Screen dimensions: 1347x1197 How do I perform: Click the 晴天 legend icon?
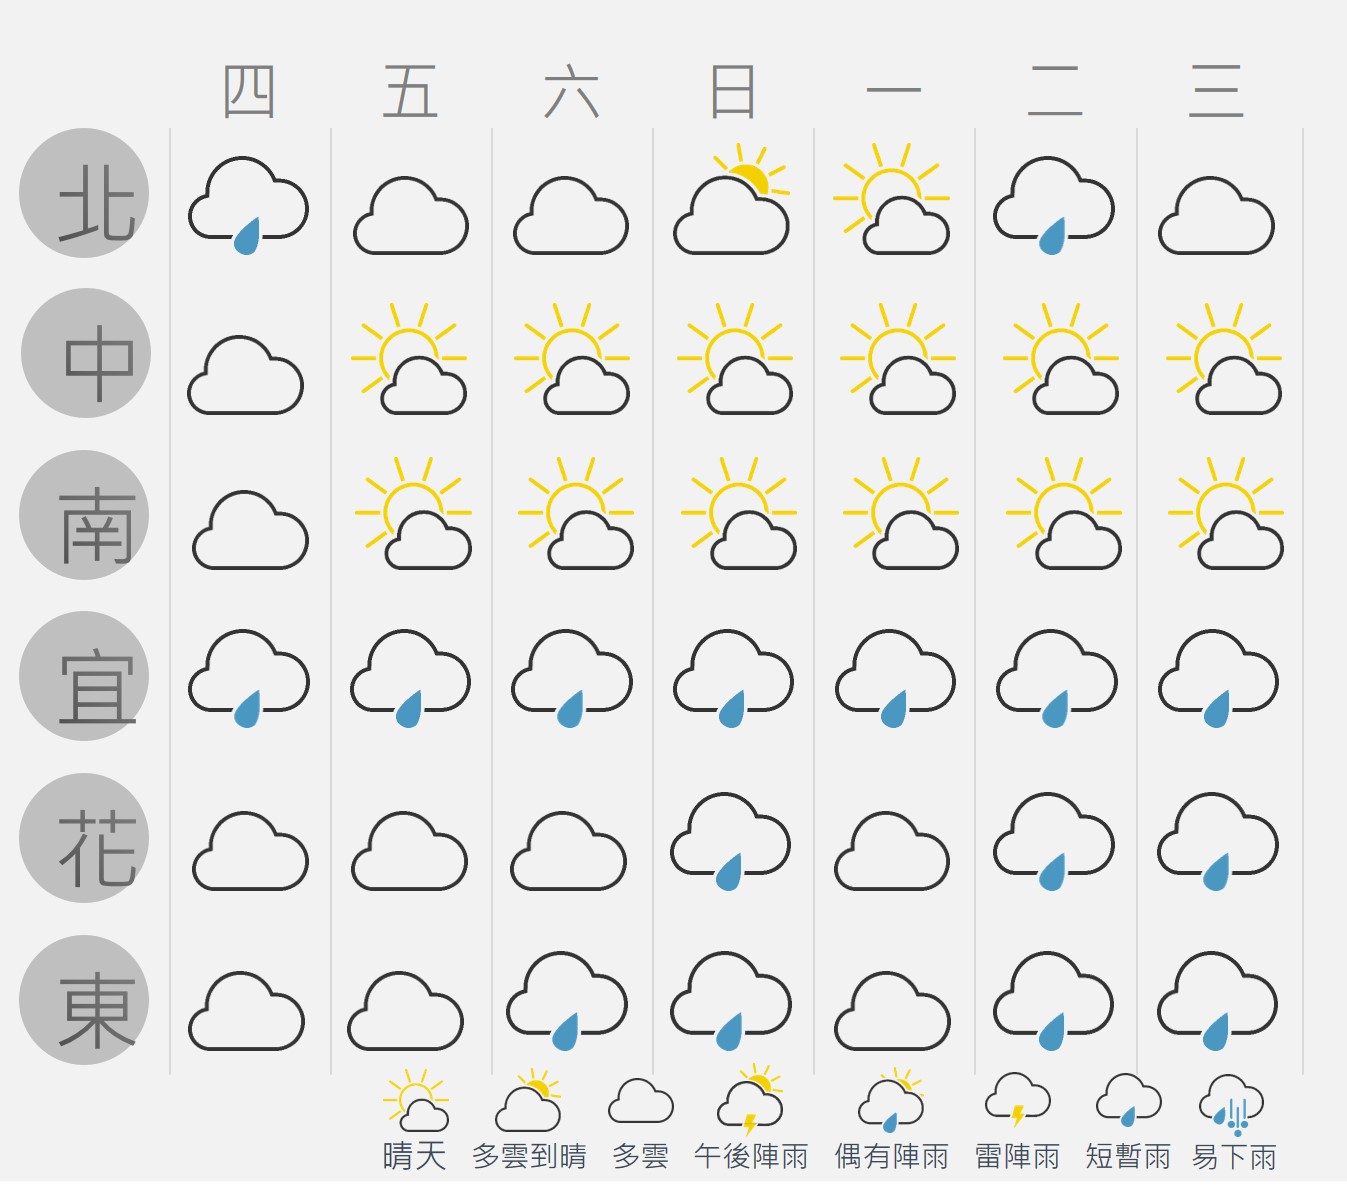(416, 1100)
